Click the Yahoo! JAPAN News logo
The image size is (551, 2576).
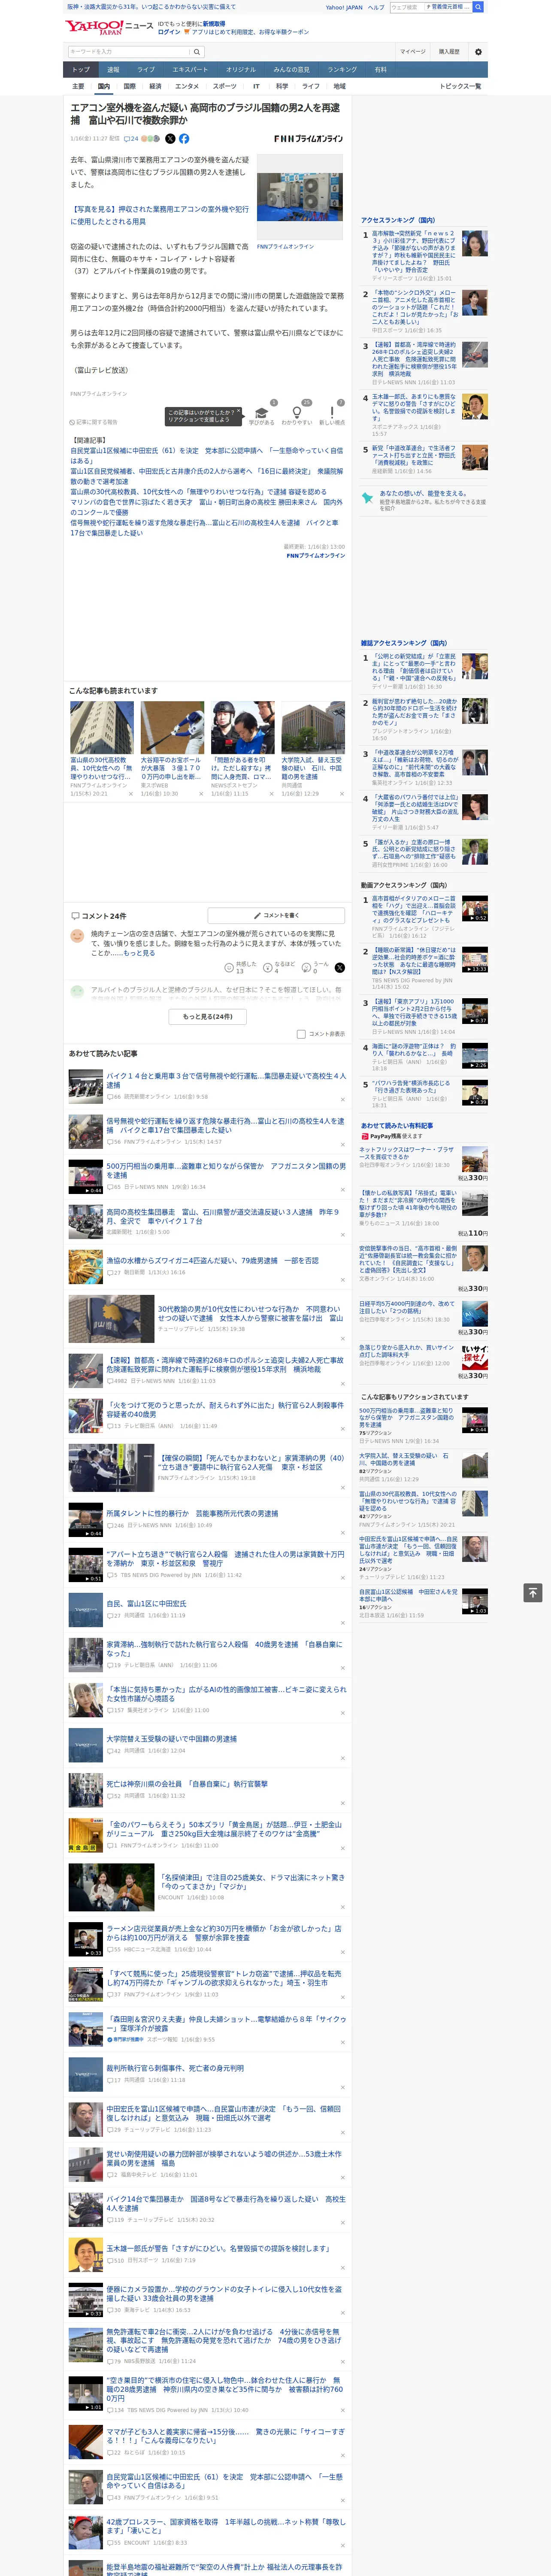coord(109,27)
